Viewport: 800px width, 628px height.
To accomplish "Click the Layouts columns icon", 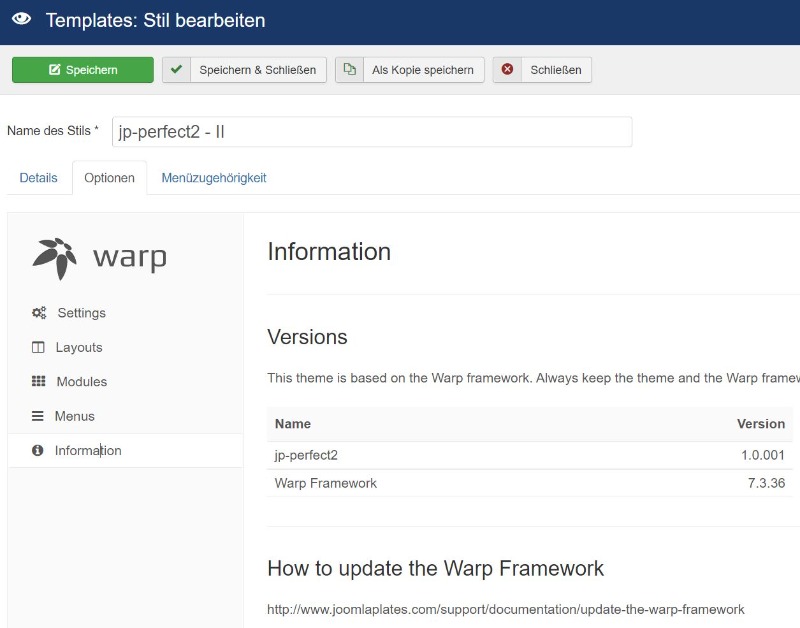I will click(x=38, y=347).
